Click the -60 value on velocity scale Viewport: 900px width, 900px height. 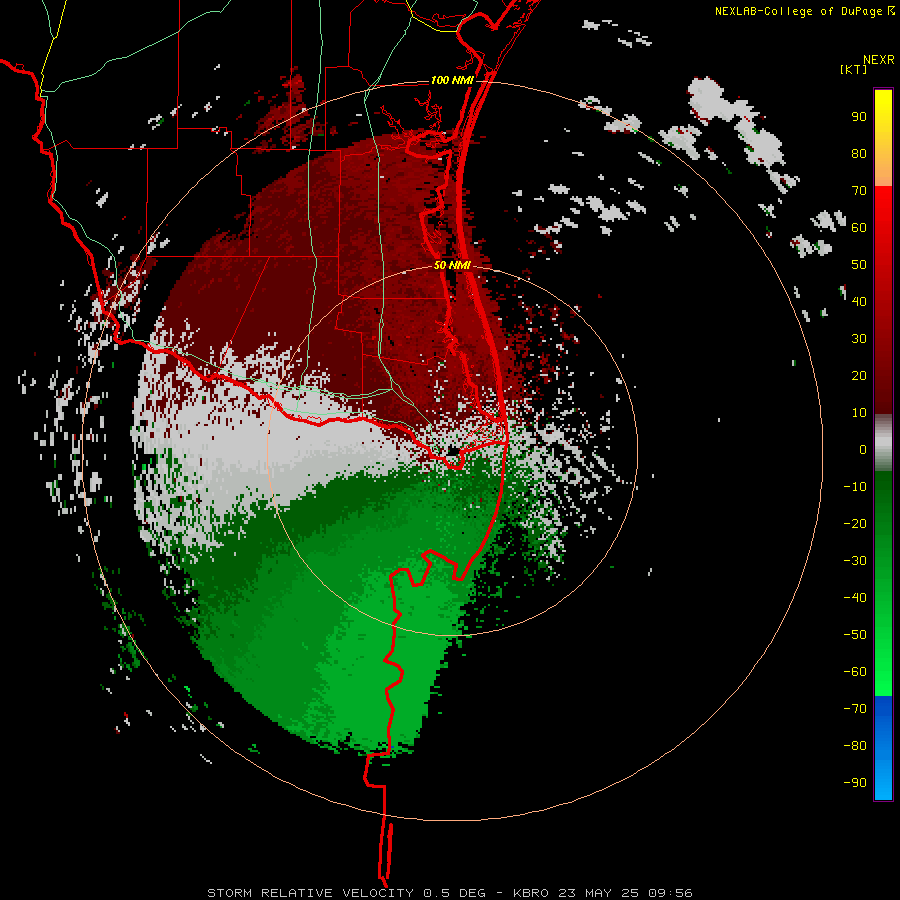855,672
